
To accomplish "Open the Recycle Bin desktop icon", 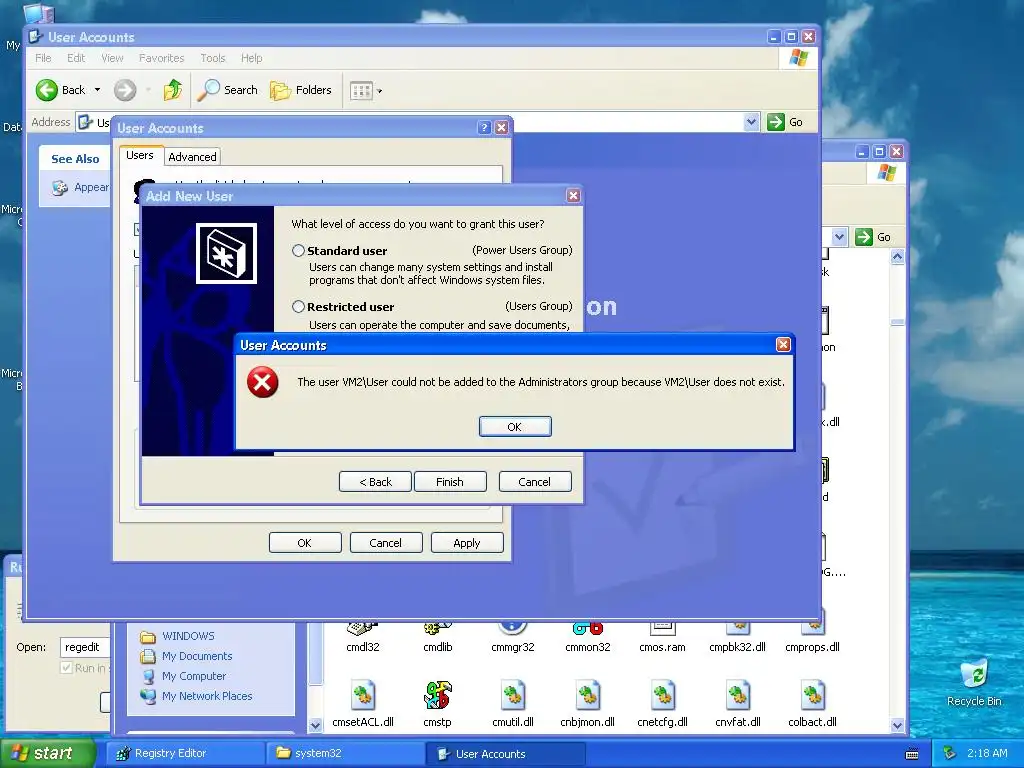I will [974, 682].
